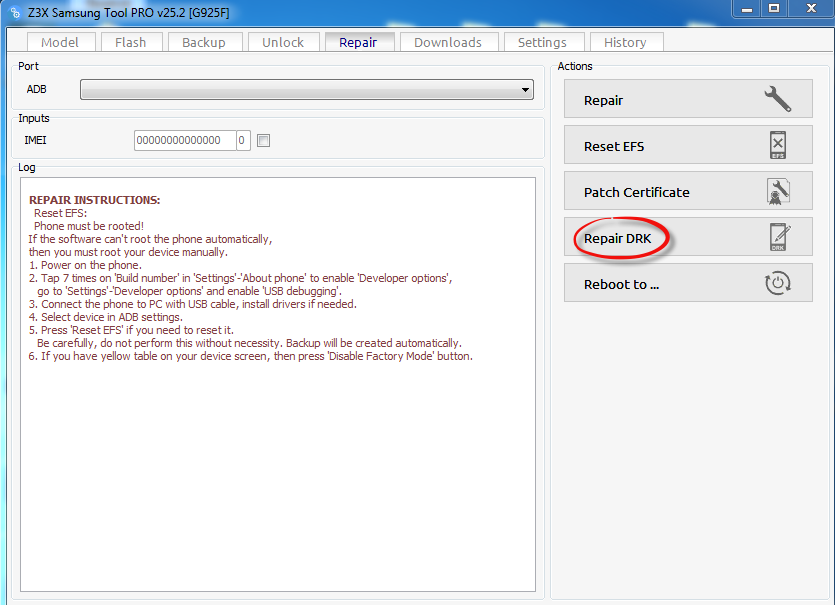Click the Patch Certificate label
835x605 pixels.
[x=636, y=192]
